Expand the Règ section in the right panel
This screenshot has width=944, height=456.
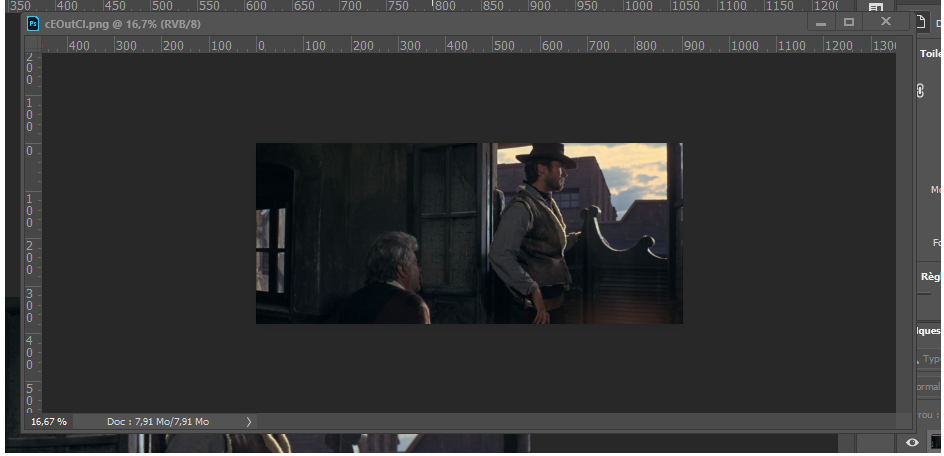click(x=929, y=277)
